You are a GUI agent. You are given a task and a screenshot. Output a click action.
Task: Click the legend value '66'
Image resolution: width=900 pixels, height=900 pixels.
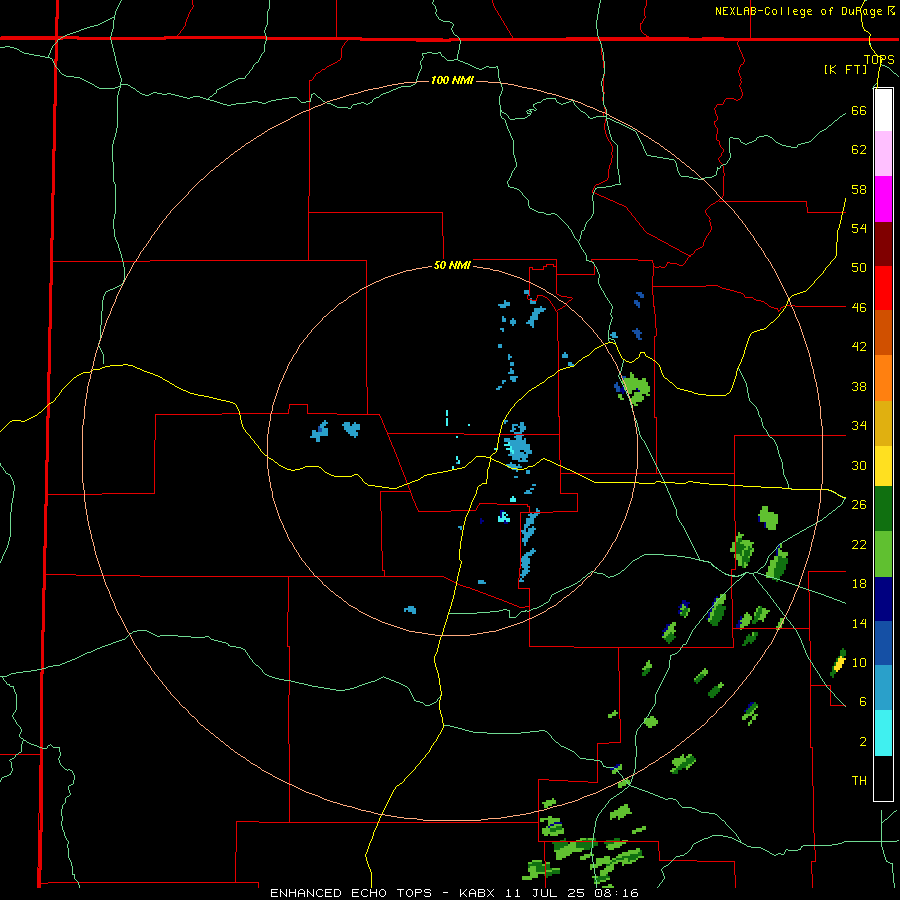pyautogui.click(x=859, y=111)
